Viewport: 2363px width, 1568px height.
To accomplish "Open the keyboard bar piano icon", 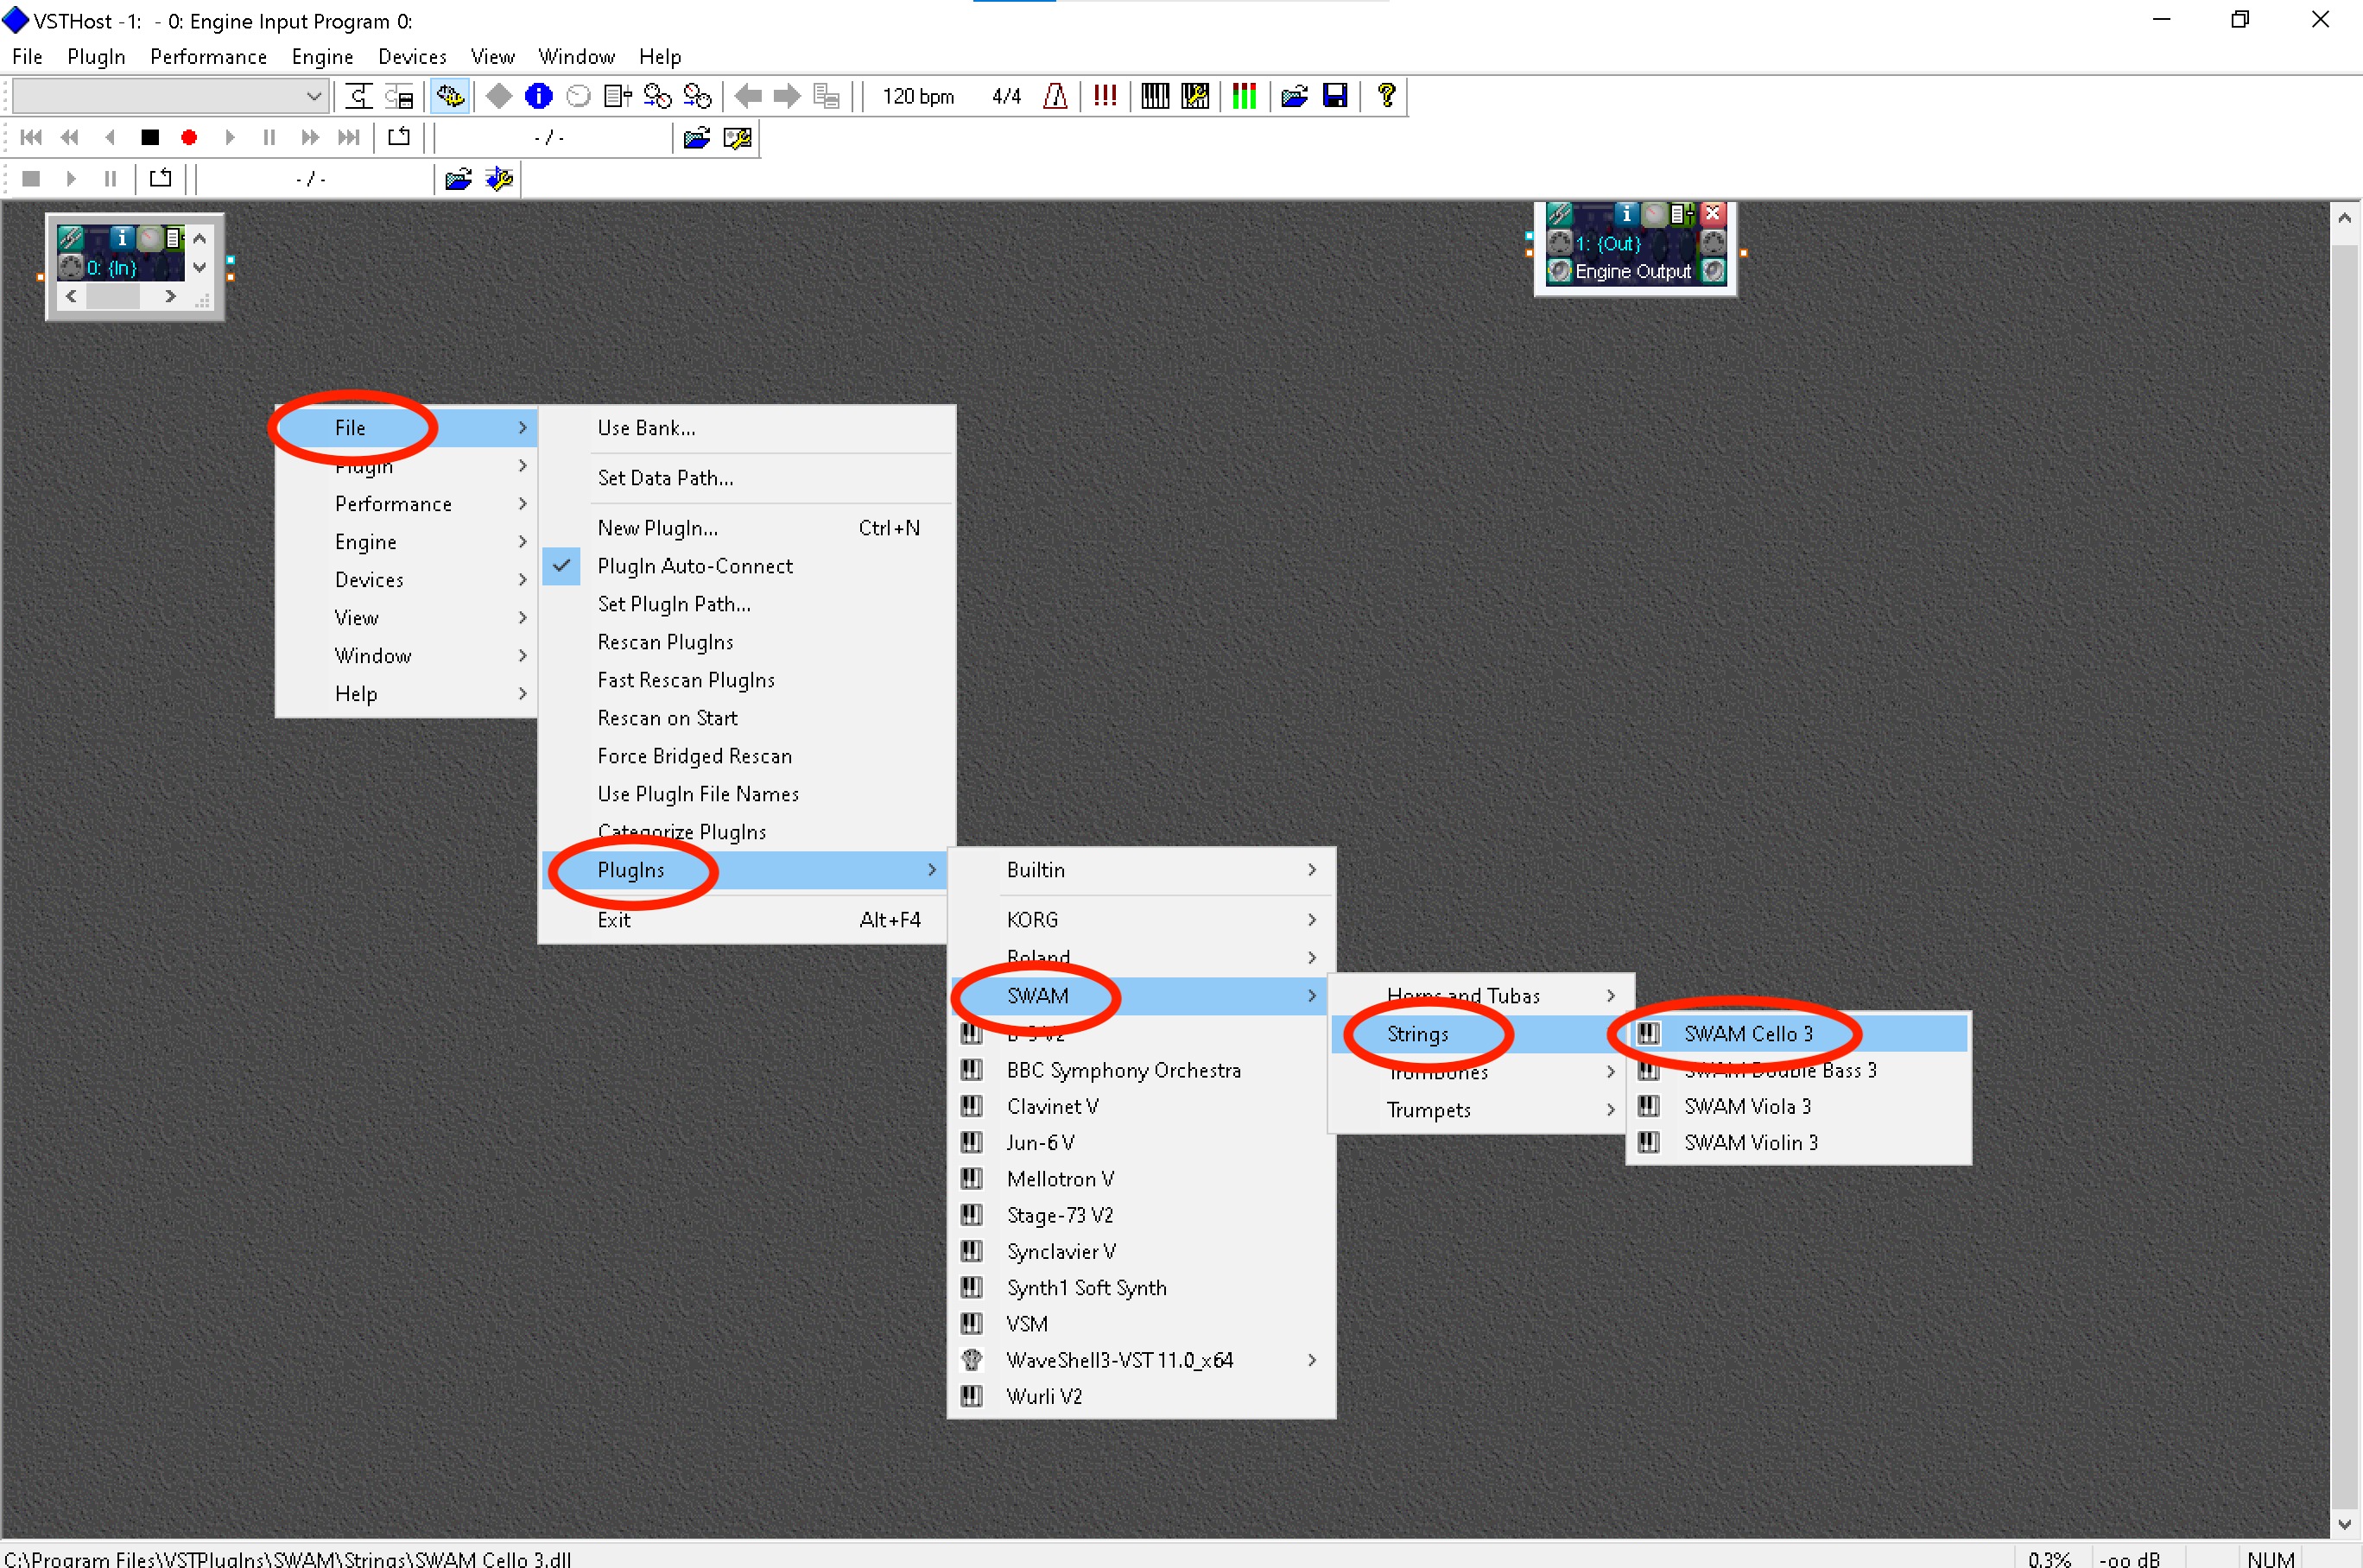I will pos(1155,96).
